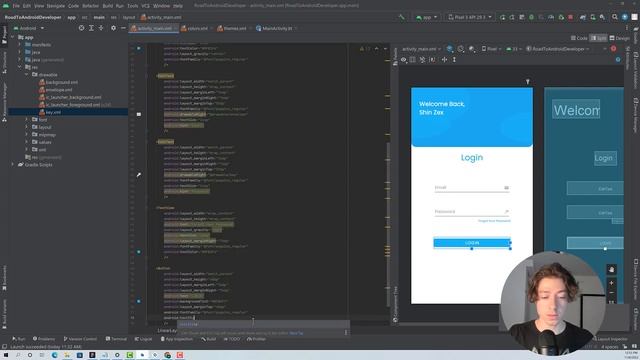Open the Build menu
Image resolution: width=640 pixels, height=360 pixels.
[x=107, y=6]
